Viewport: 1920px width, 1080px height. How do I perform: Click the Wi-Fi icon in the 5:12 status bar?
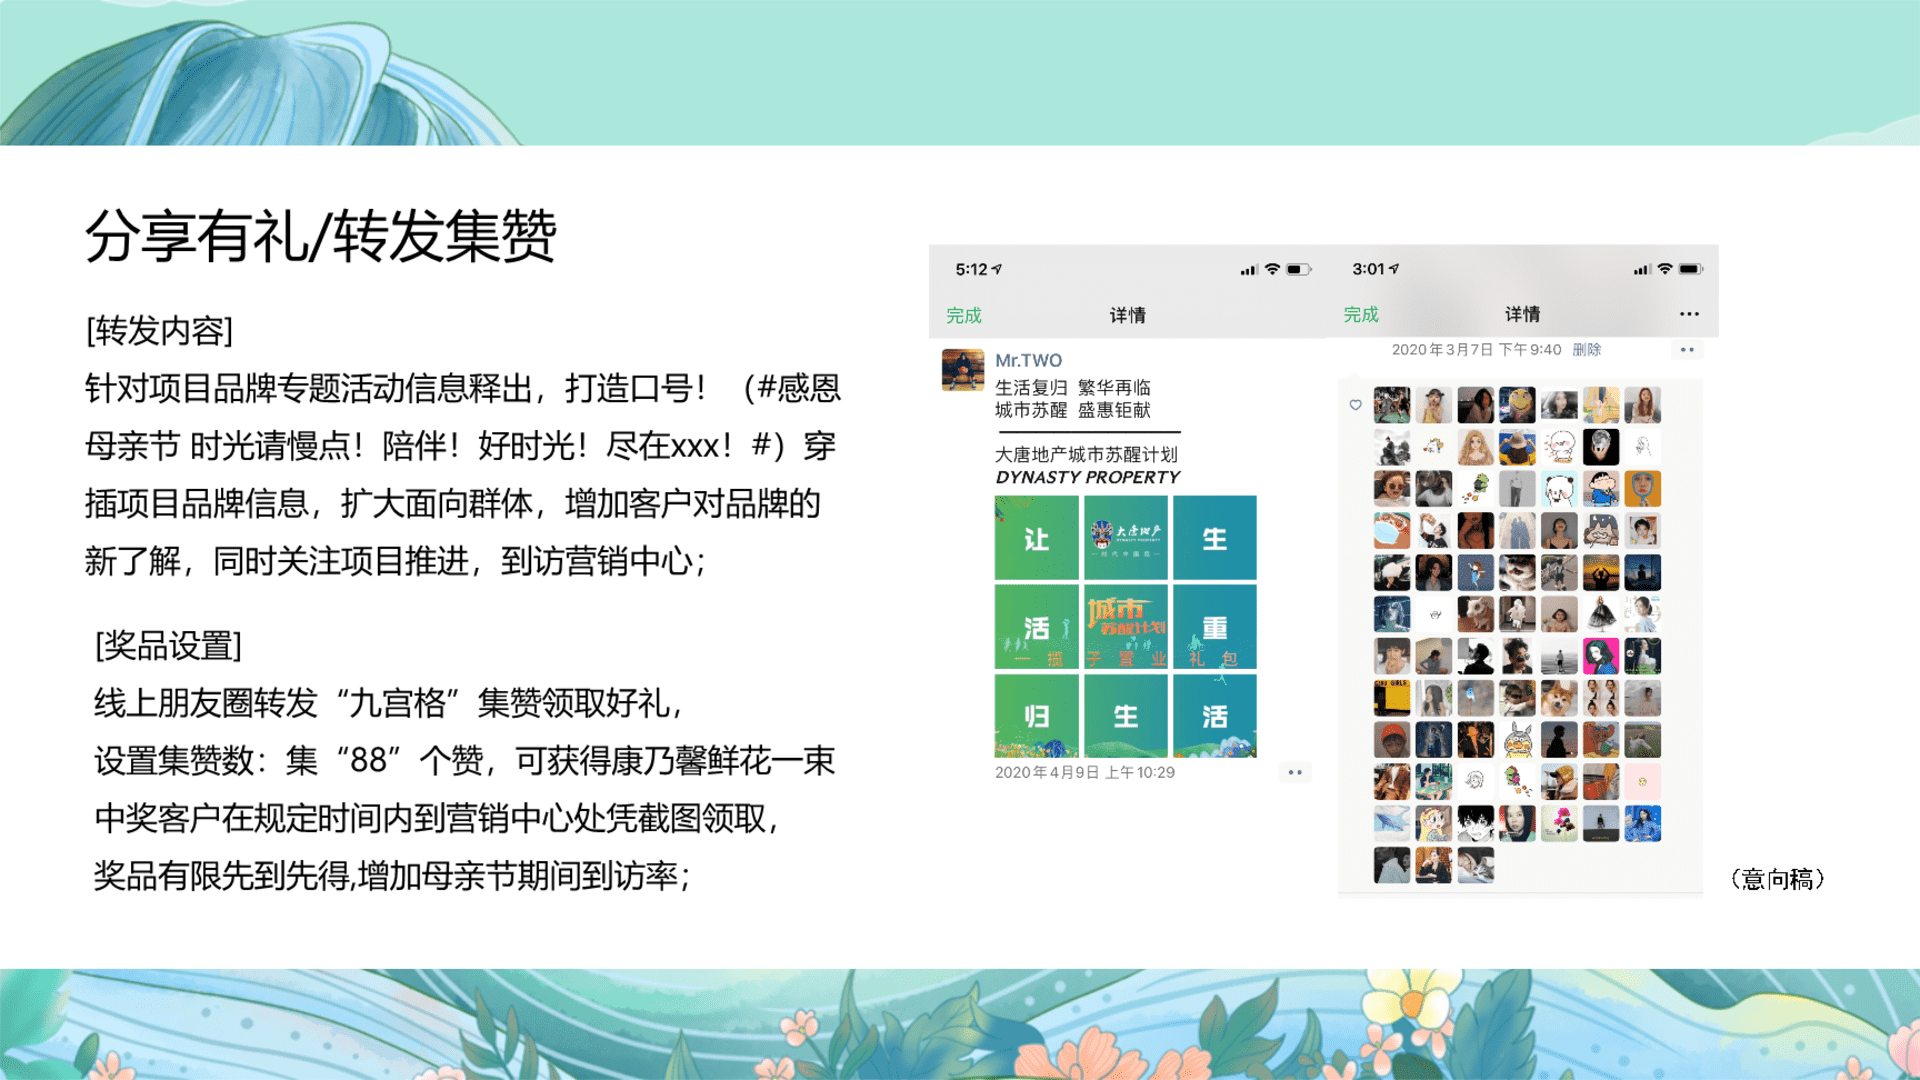click(1272, 269)
